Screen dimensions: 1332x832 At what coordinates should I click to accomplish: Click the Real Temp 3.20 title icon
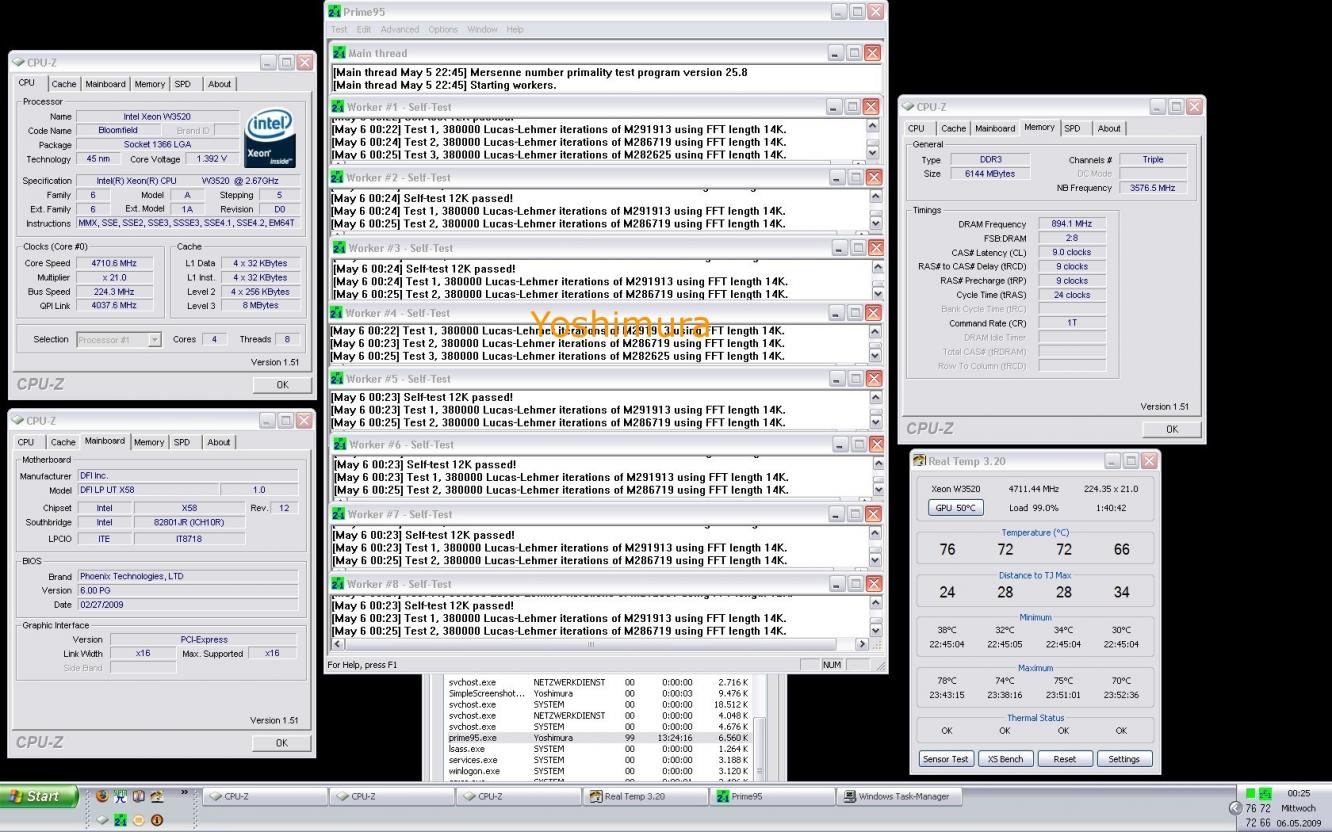click(x=920, y=461)
